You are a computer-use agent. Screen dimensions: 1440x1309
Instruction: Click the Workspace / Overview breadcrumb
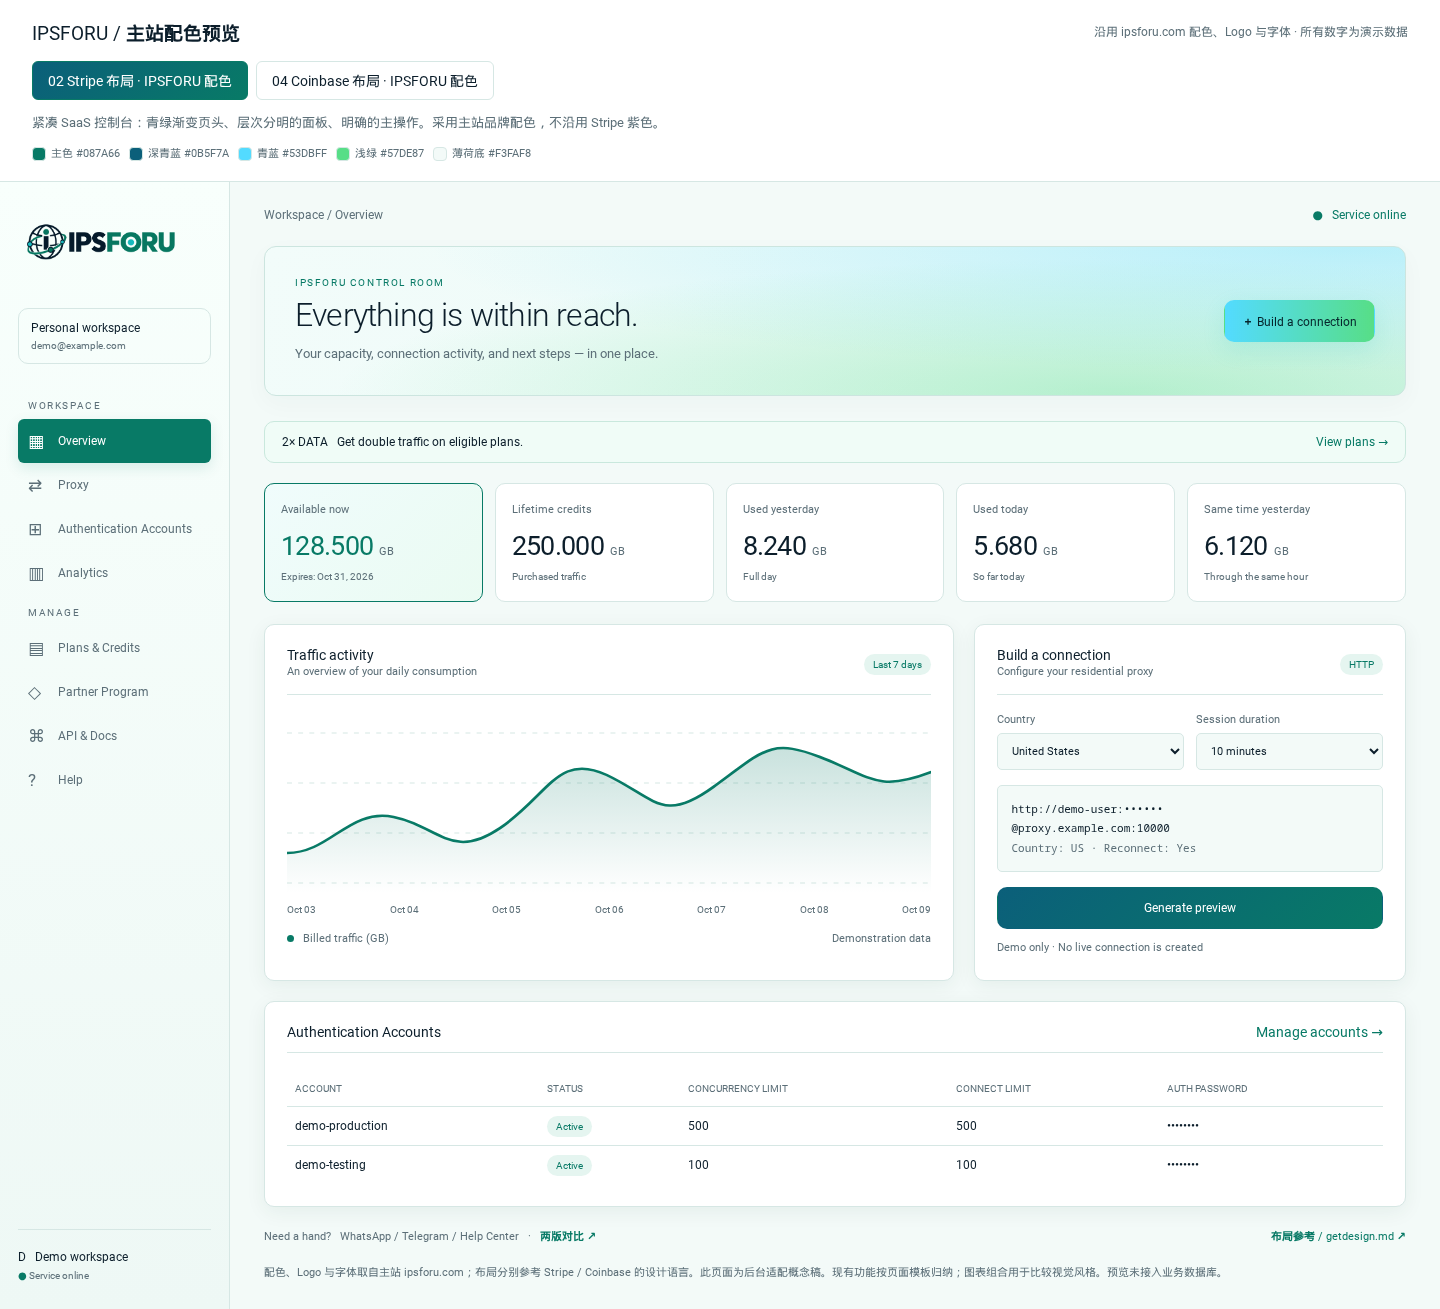point(323,215)
